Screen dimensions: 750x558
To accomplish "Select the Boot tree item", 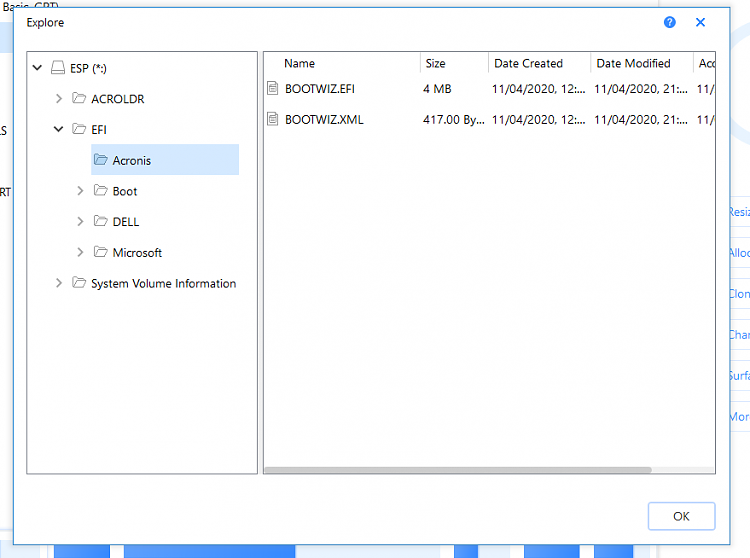I will point(125,191).
